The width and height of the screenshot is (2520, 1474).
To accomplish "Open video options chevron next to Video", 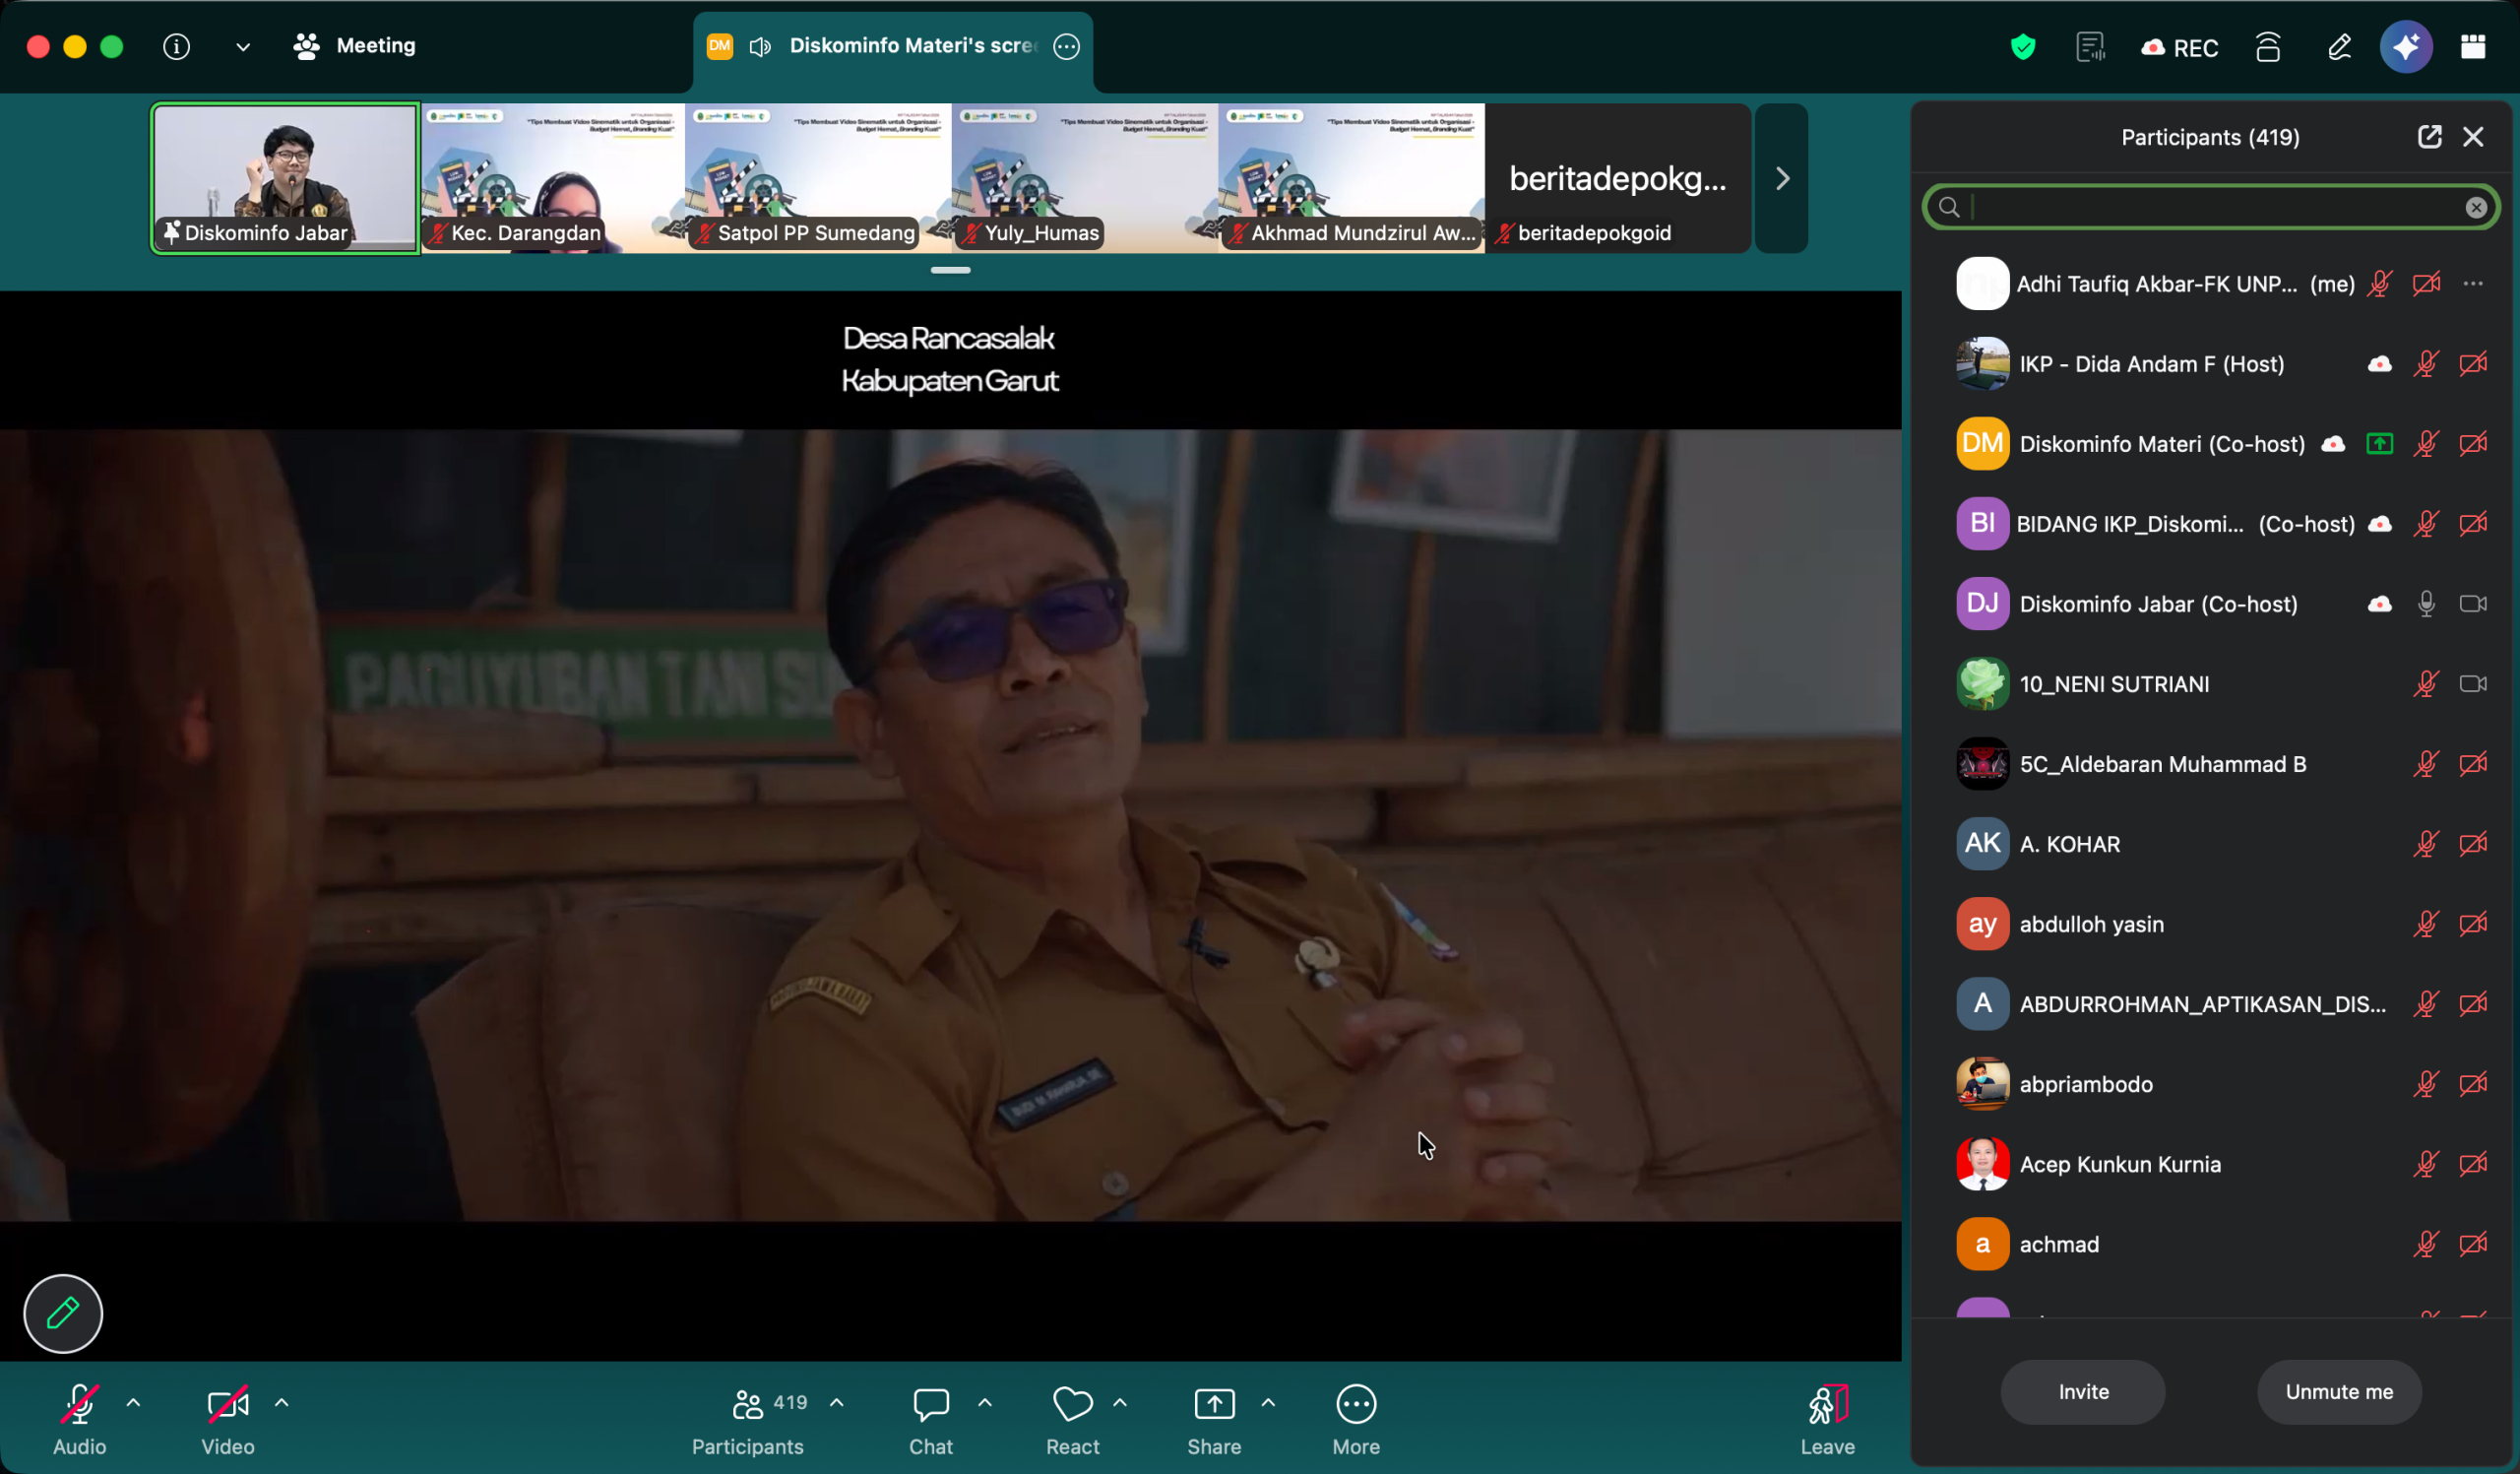I will coord(281,1403).
